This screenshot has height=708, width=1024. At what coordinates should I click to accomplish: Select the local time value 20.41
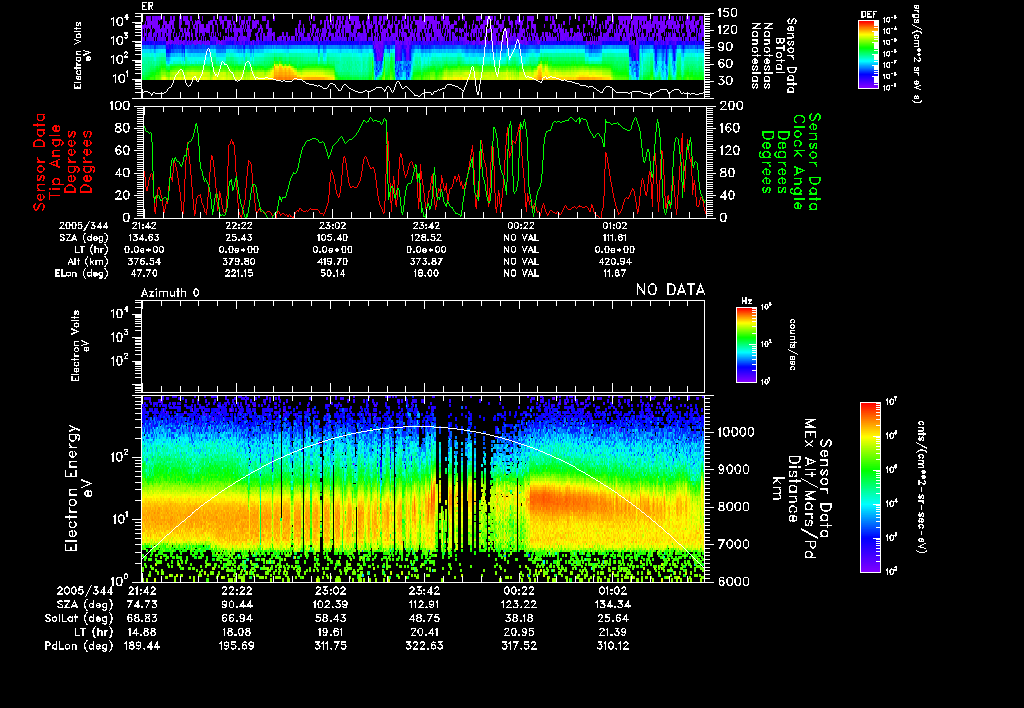pos(424,632)
